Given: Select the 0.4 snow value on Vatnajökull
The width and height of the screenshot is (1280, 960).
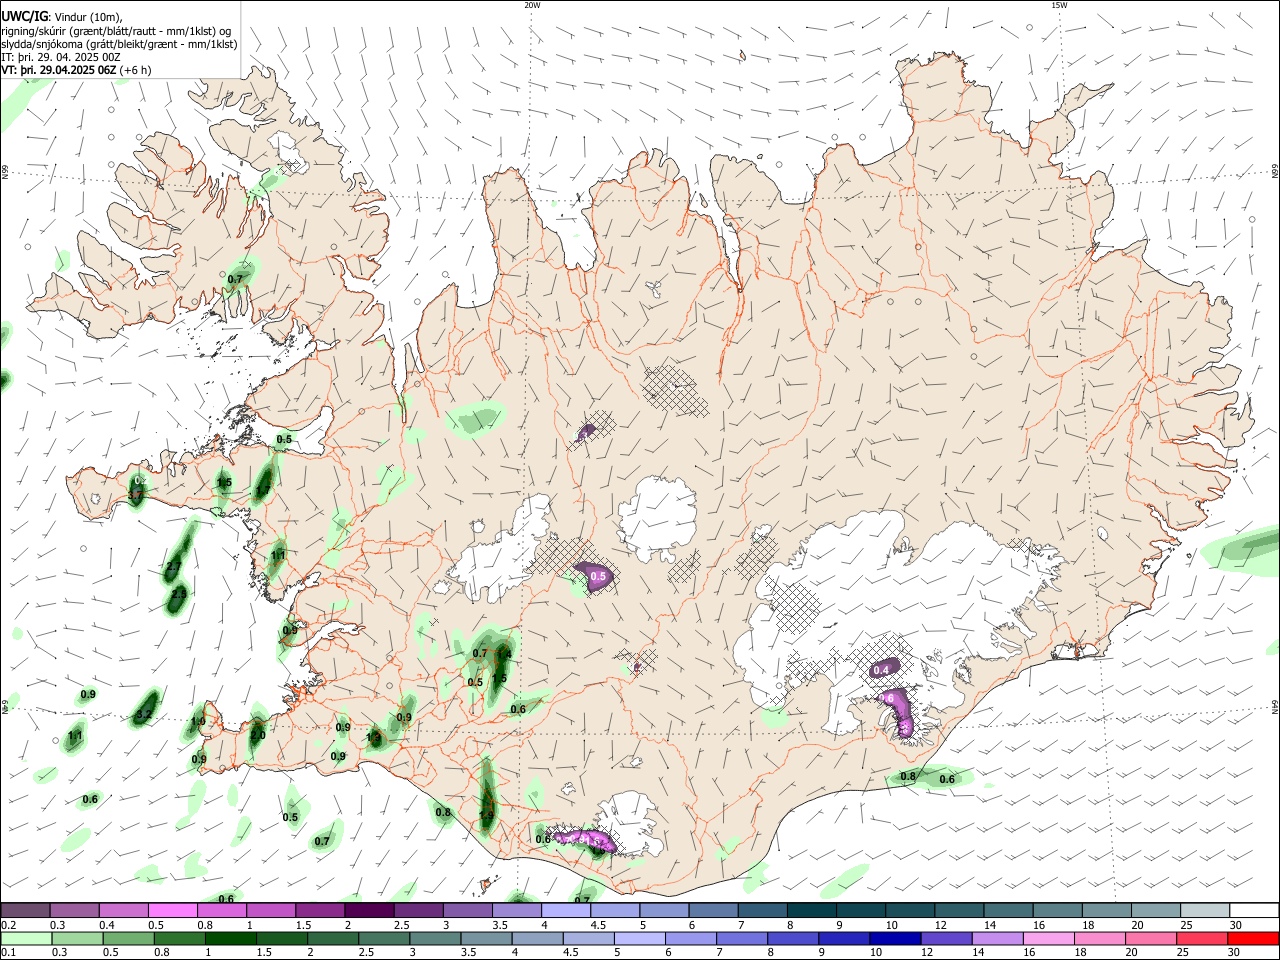Looking at the screenshot, I should click(882, 670).
